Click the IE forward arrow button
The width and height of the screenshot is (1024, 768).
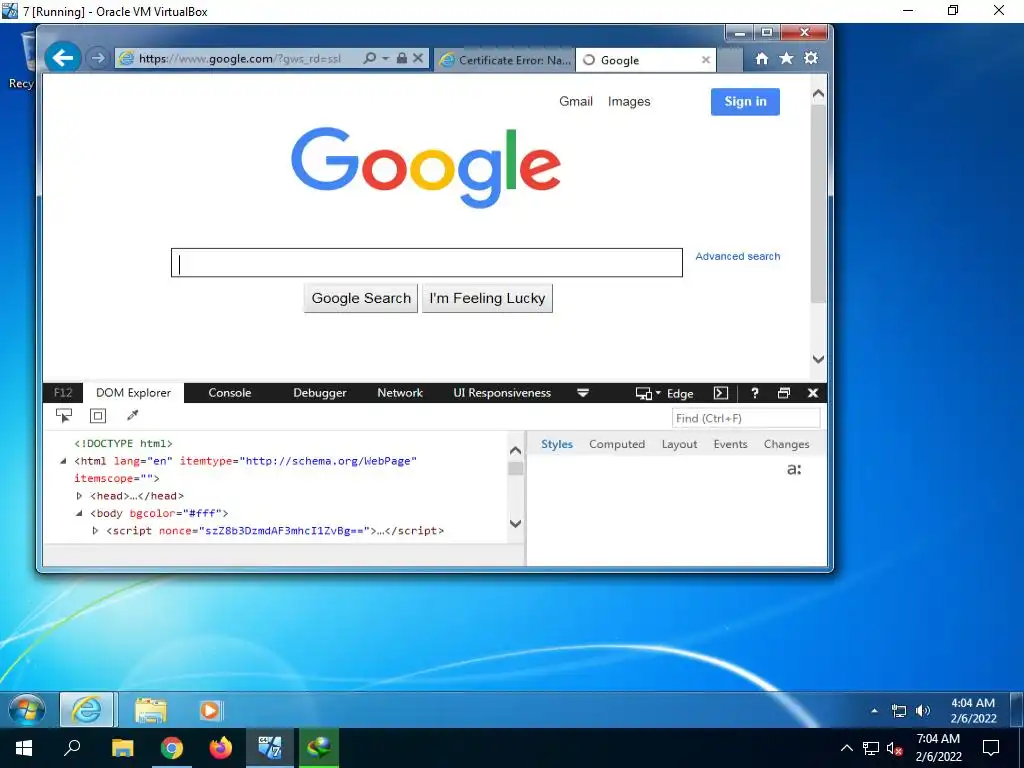[x=97, y=58]
